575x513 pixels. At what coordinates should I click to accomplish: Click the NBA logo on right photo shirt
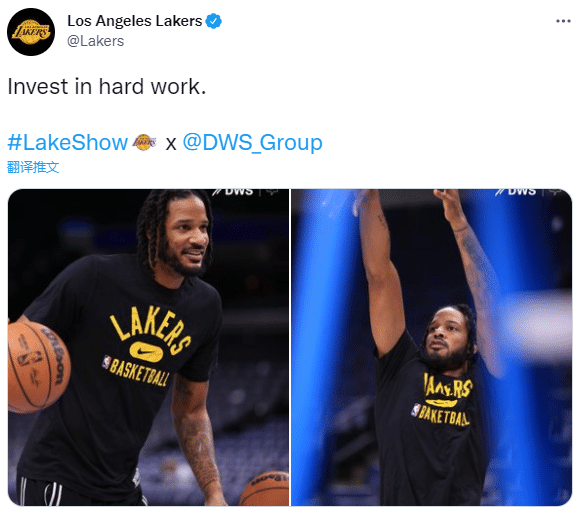coord(416,410)
